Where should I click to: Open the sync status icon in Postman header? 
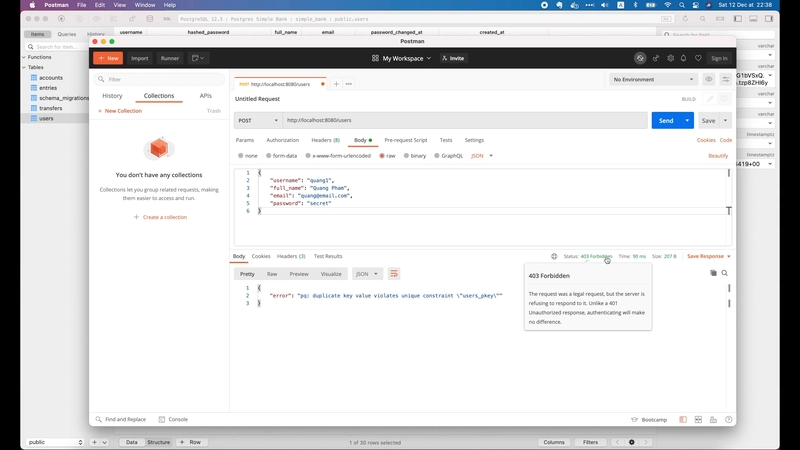click(640, 58)
